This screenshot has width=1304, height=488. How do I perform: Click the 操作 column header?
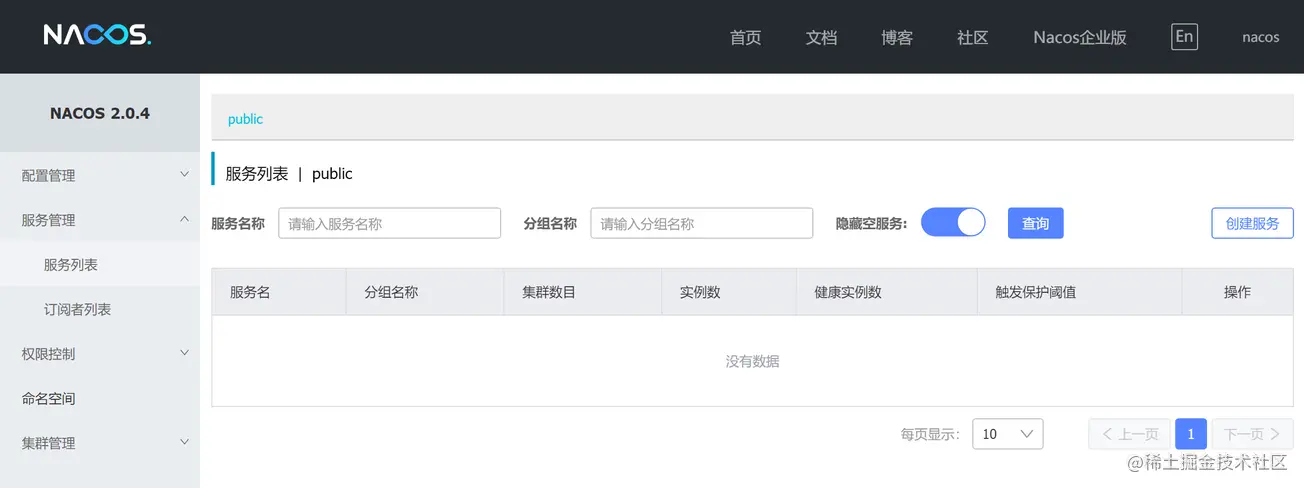coord(1237,292)
